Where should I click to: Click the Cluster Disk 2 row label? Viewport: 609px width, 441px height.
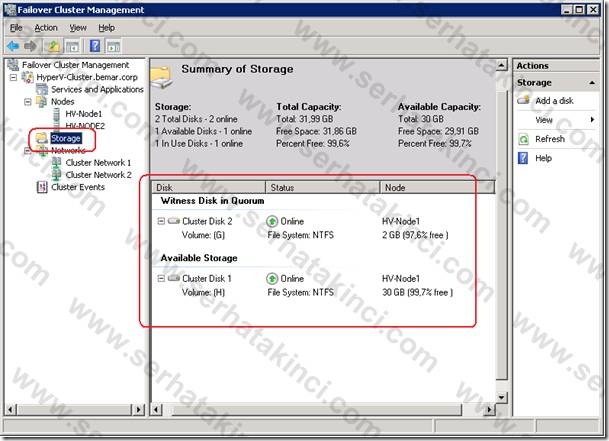click(207, 221)
